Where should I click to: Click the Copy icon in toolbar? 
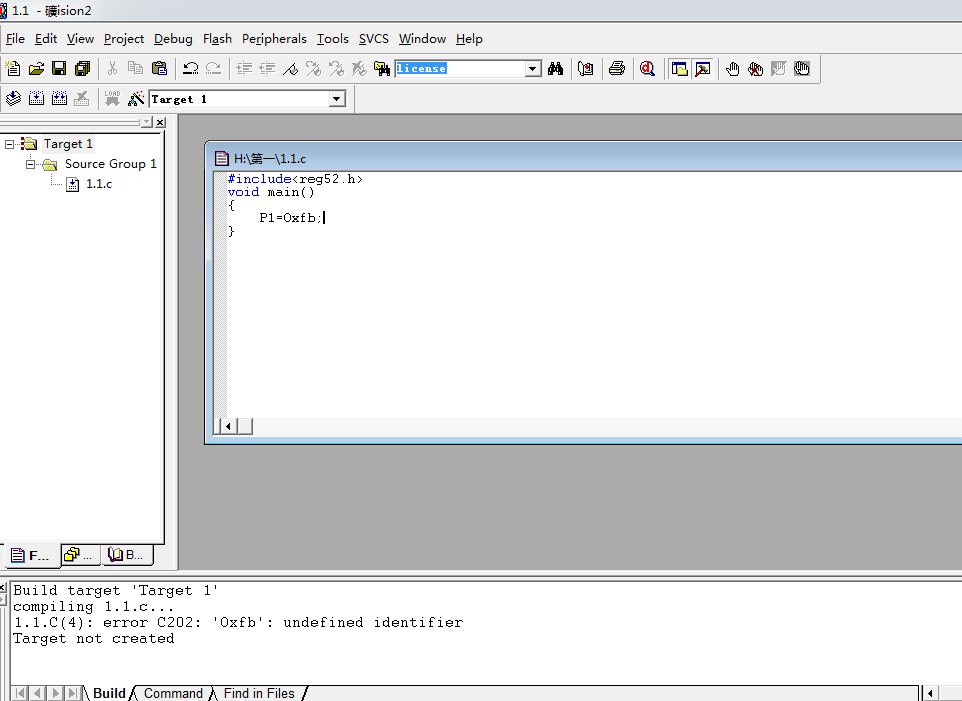click(x=136, y=69)
